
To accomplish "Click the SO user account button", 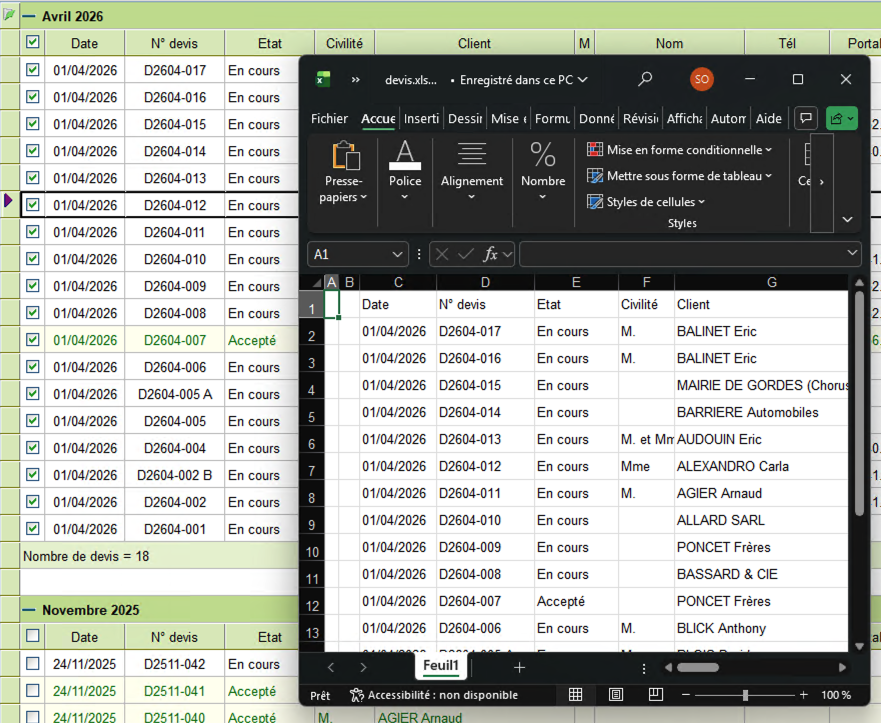I will [x=702, y=79].
